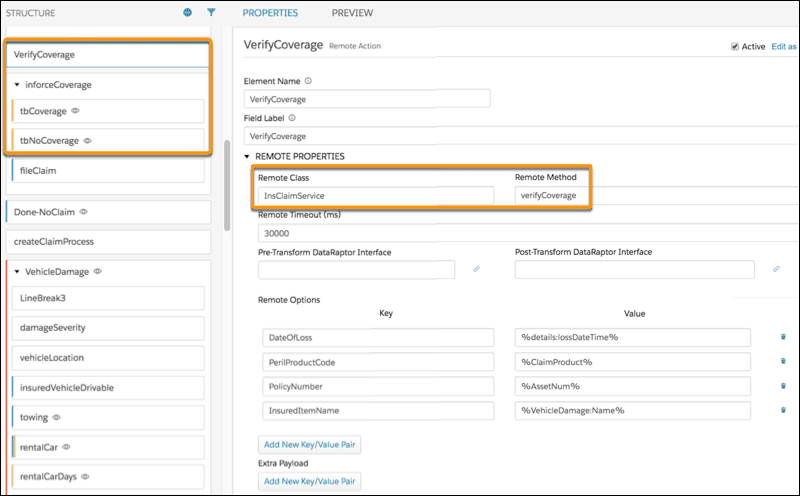Click the globe icon in Structure header
Screen dimensions: 800x496
tap(188, 12)
